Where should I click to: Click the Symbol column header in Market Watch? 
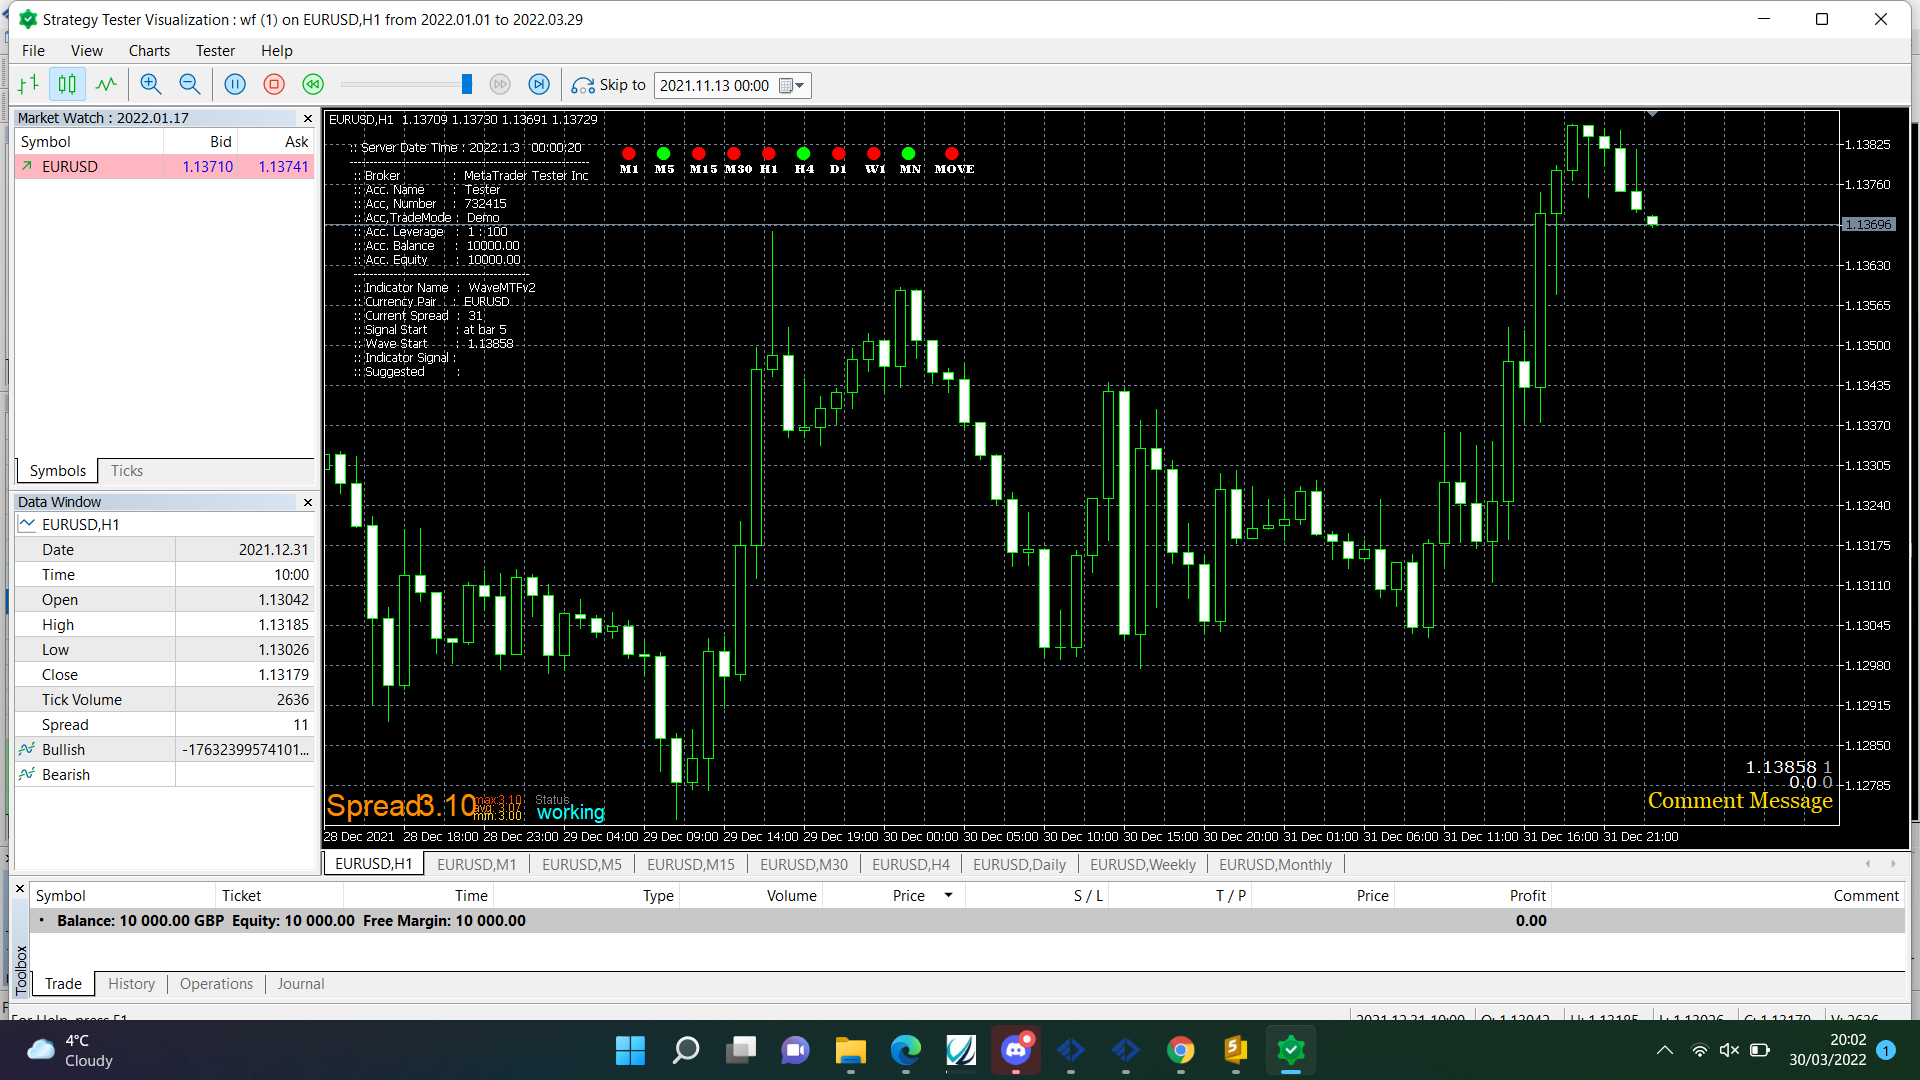point(89,142)
